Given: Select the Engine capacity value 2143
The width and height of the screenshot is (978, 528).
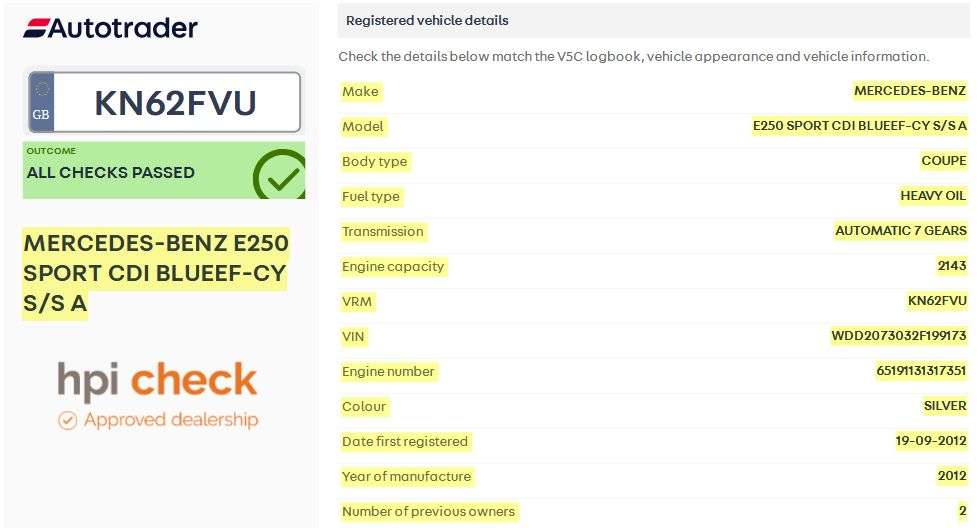Looking at the screenshot, I should [952, 266].
